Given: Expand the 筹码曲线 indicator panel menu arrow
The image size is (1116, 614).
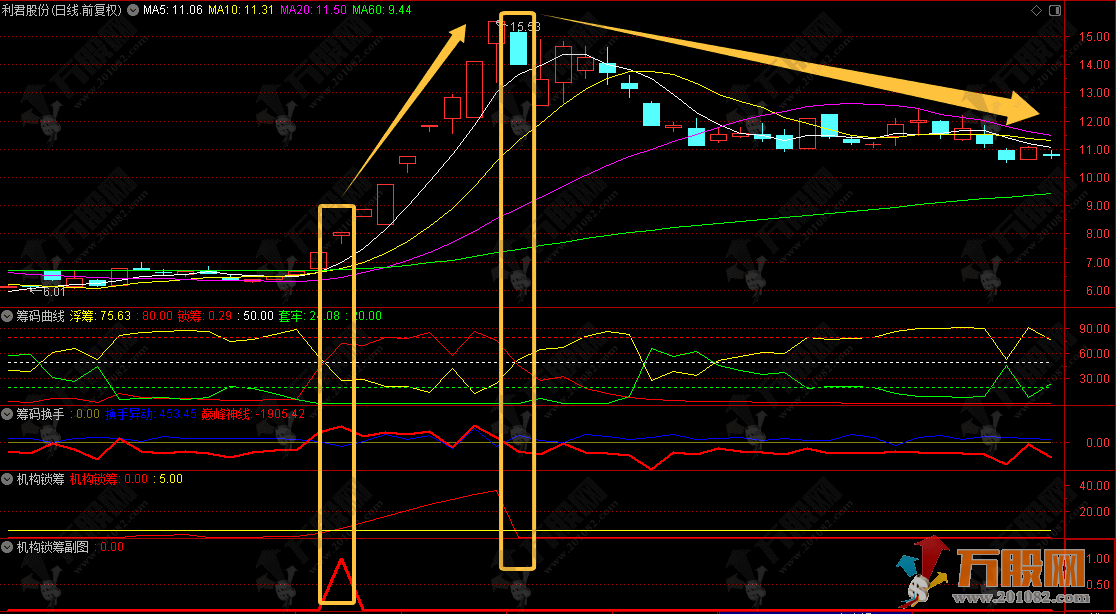Looking at the screenshot, I should (x=8, y=315).
